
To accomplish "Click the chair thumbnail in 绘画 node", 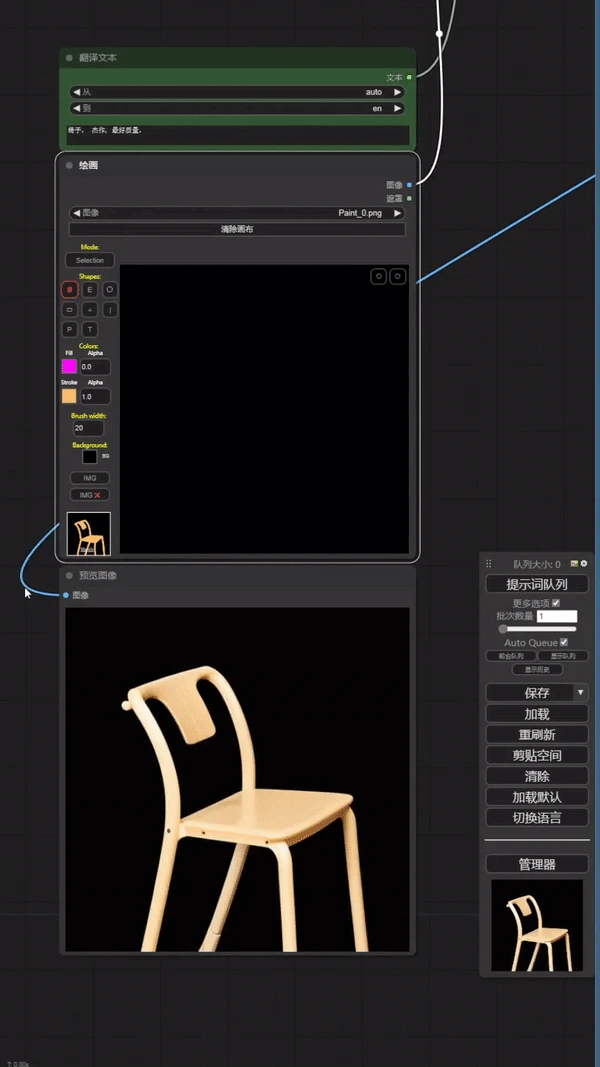I will (x=89, y=534).
